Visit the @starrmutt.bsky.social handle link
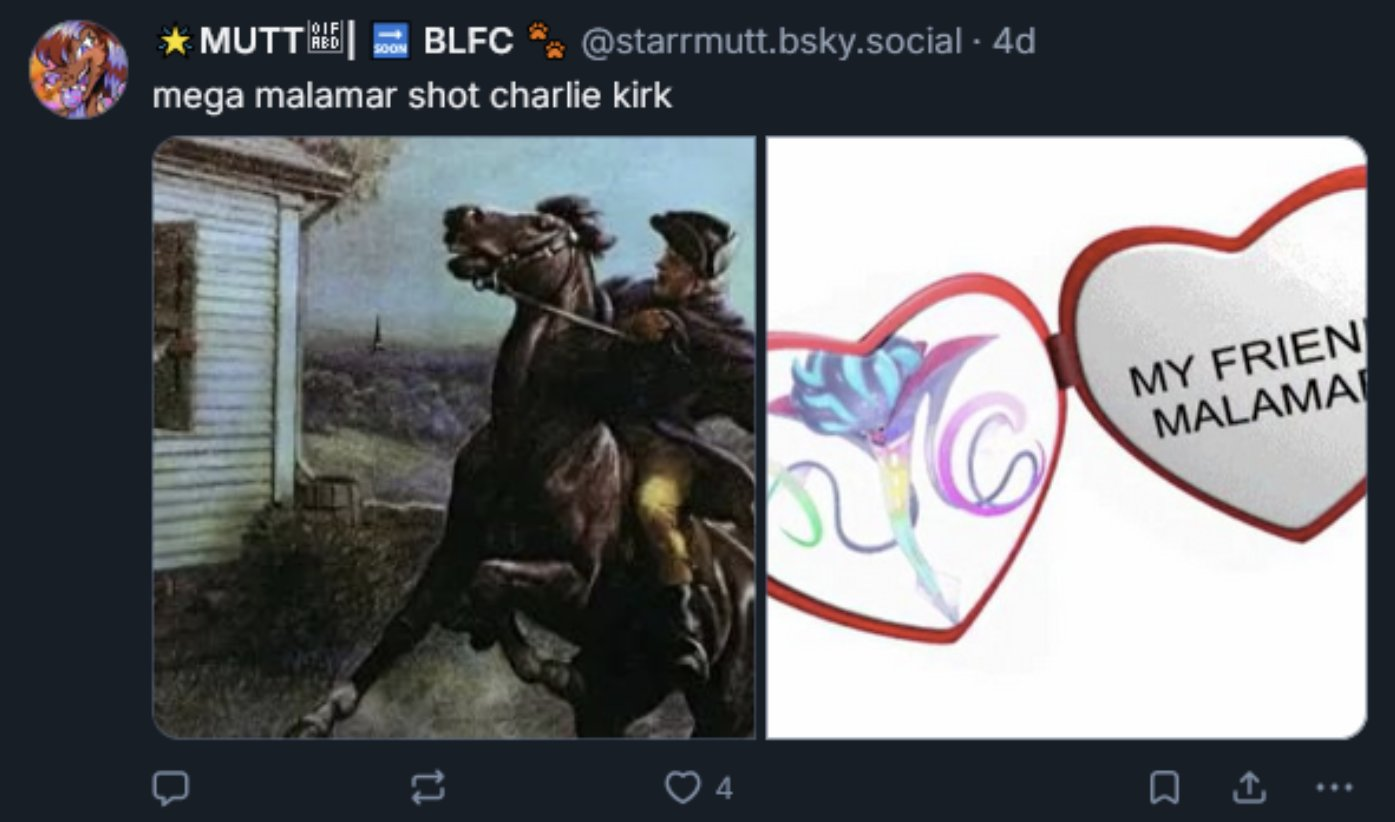This screenshot has width=1395, height=822. 774,41
